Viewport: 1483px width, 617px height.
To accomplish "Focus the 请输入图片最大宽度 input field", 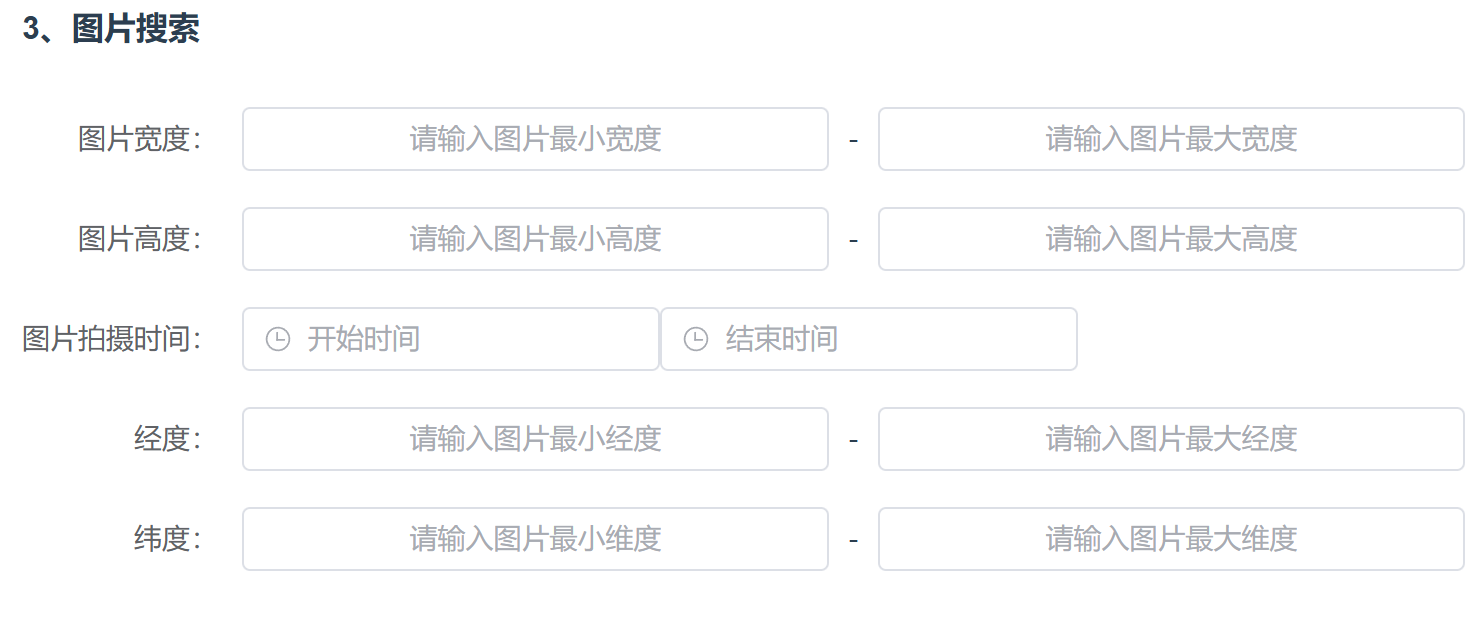I will click(x=1171, y=139).
